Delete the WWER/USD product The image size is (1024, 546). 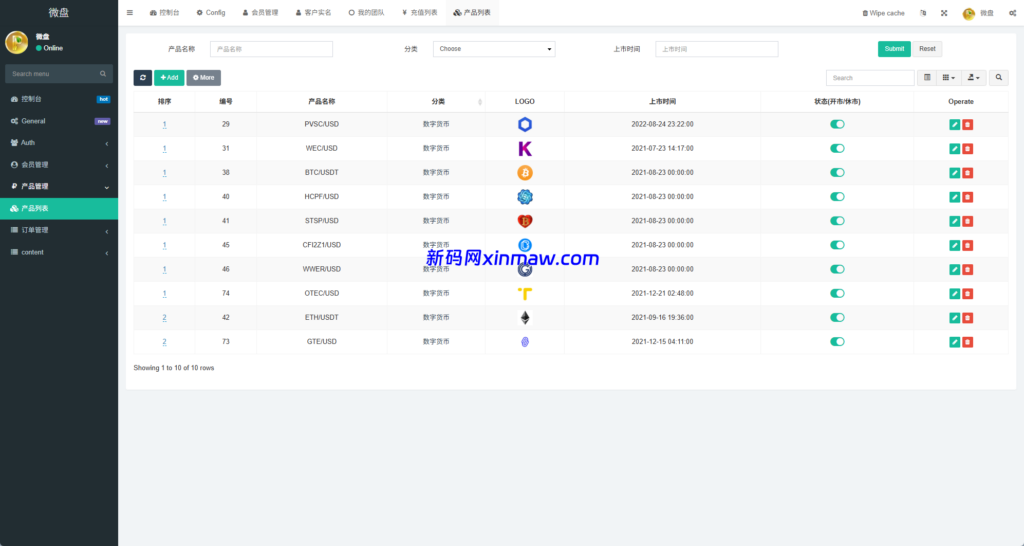coord(967,270)
